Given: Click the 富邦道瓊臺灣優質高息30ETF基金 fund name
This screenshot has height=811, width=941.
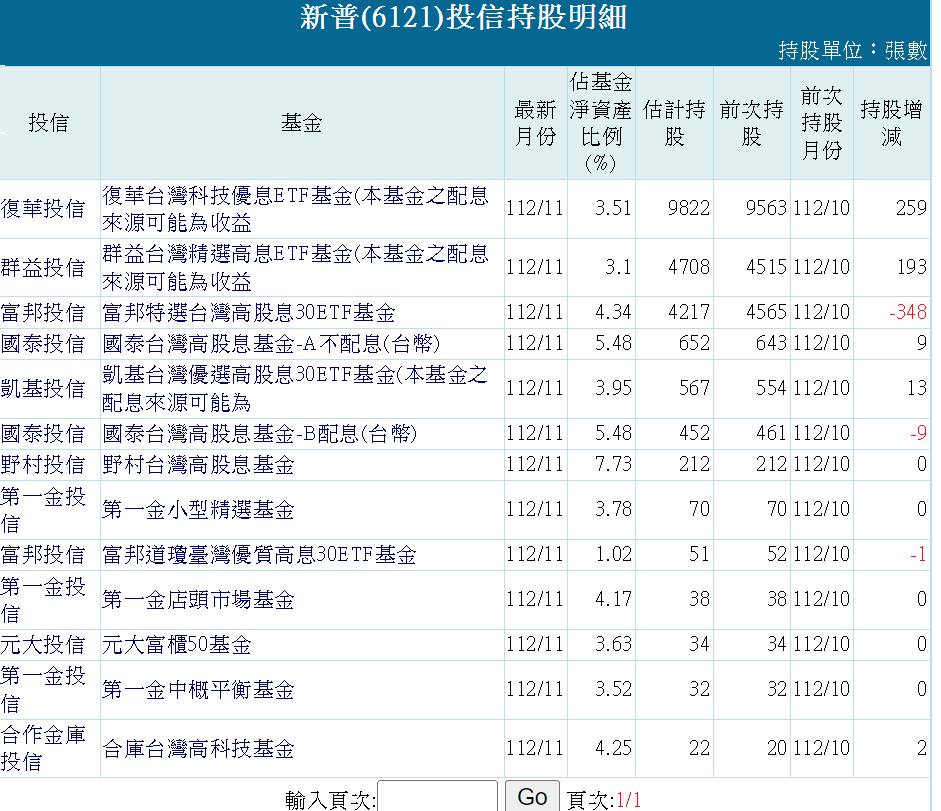Looking at the screenshot, I should tap(259, 555).
